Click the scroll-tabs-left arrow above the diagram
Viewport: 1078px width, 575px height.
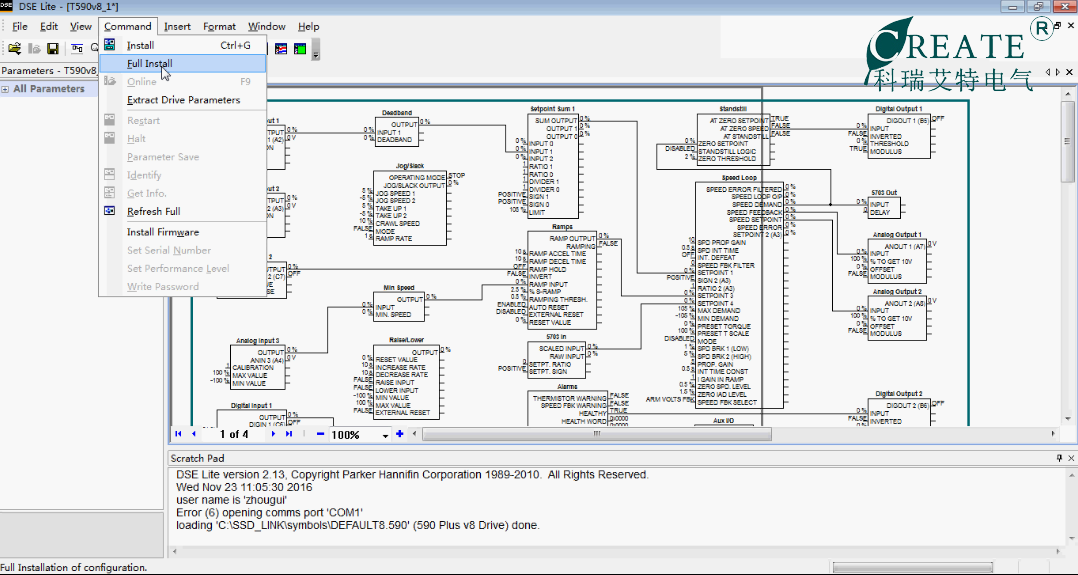1047,72
